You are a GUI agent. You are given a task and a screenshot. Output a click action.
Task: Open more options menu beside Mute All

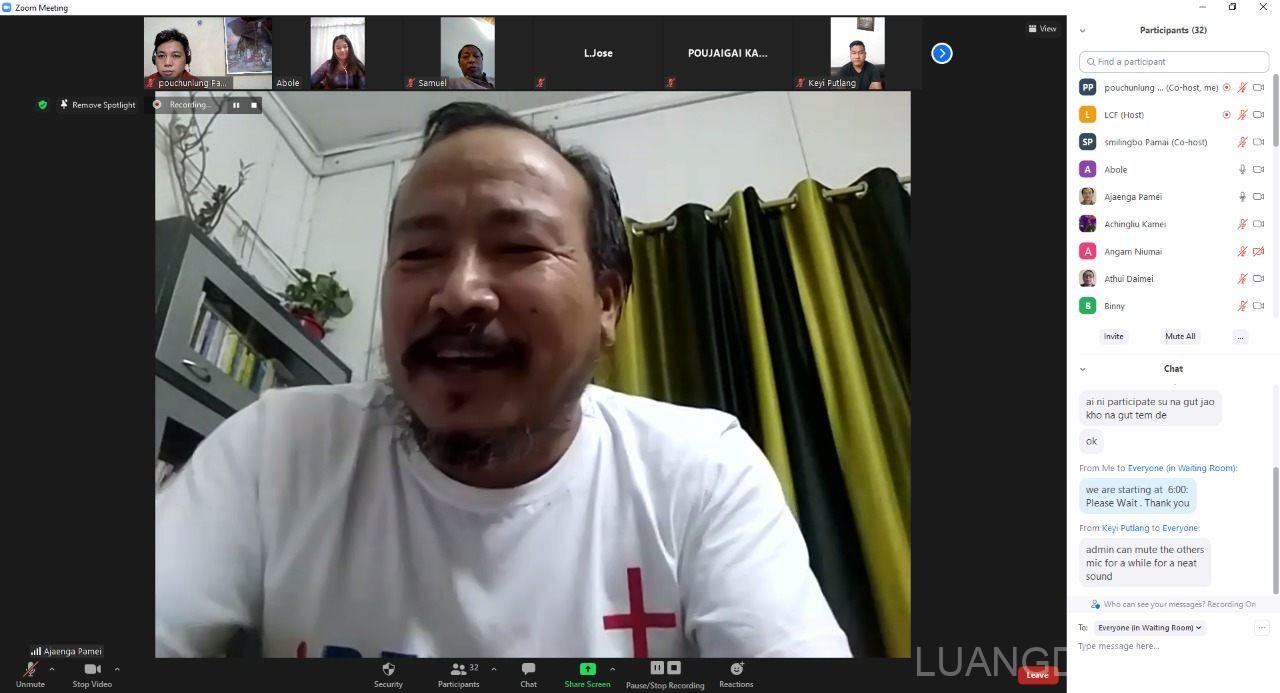coord(1240,337)
